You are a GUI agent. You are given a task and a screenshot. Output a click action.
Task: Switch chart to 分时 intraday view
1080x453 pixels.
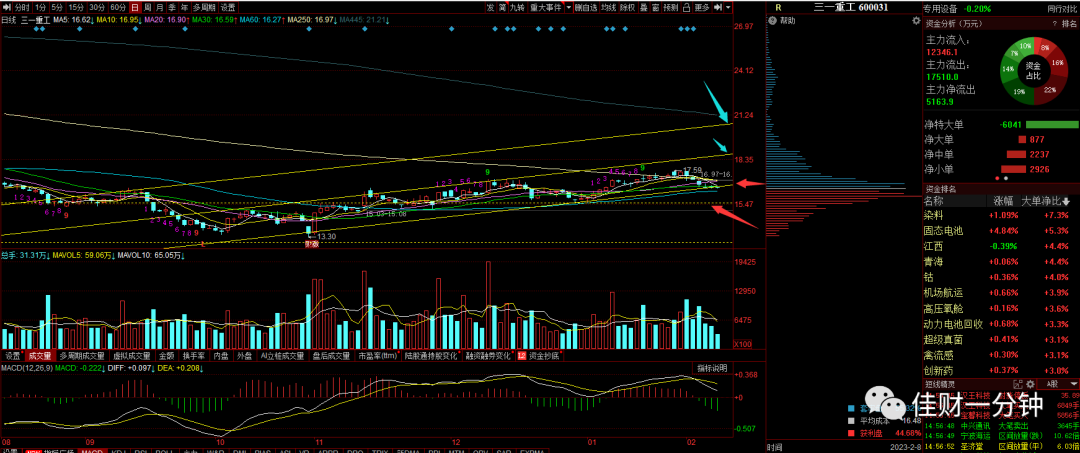pos(22,8)
